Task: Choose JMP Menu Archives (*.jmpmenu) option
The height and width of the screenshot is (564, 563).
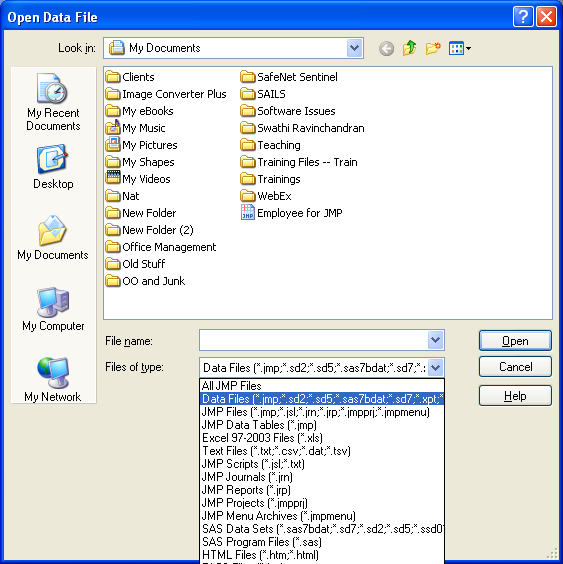Action: click(322, 516)
